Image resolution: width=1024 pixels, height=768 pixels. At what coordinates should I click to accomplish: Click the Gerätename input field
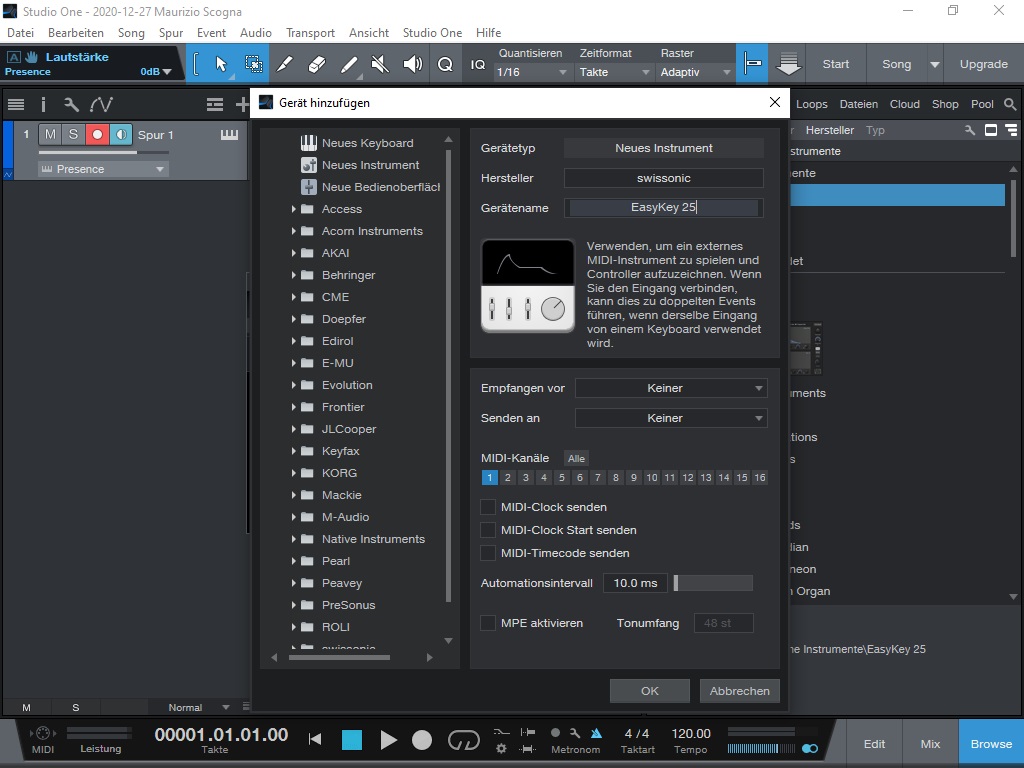(x=664, y=208)
